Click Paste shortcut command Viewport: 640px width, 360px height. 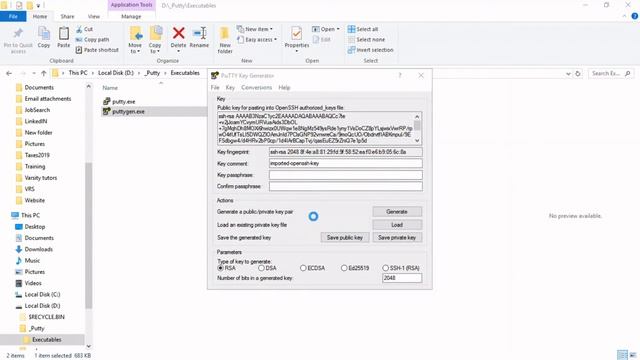point(97,50)
